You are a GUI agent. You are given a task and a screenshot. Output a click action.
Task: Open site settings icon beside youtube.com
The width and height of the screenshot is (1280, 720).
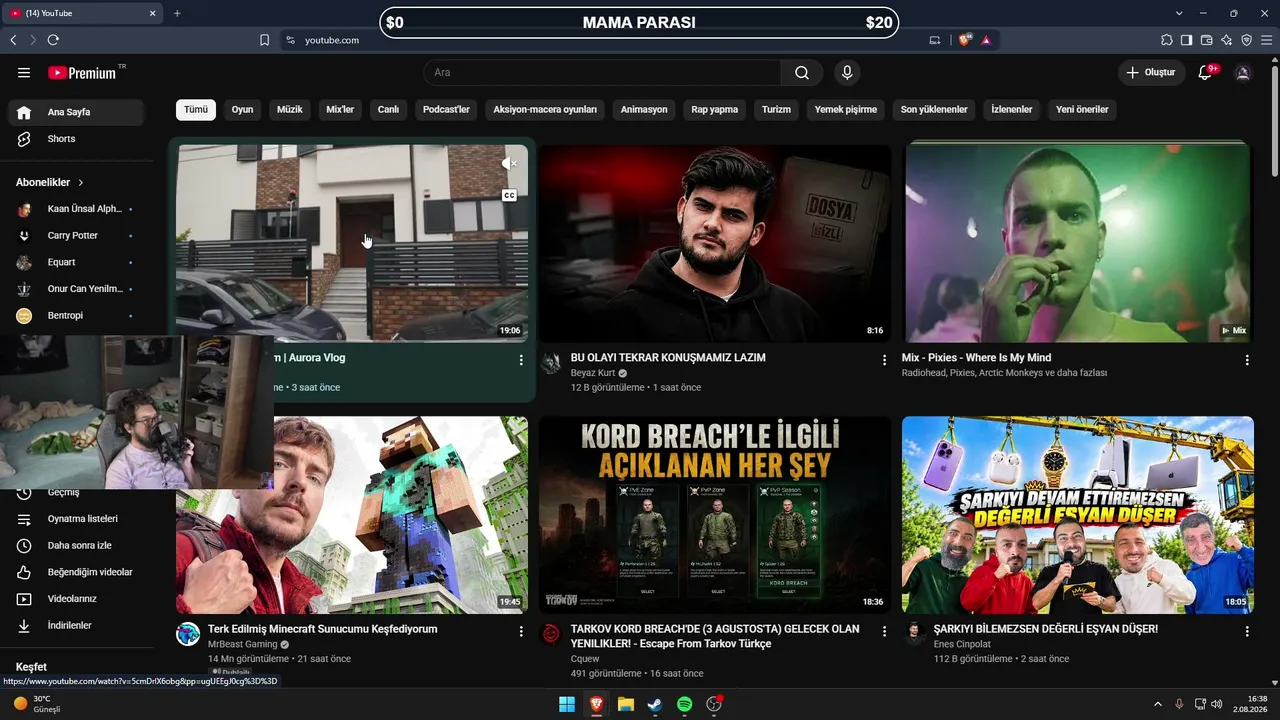[291, 40]
